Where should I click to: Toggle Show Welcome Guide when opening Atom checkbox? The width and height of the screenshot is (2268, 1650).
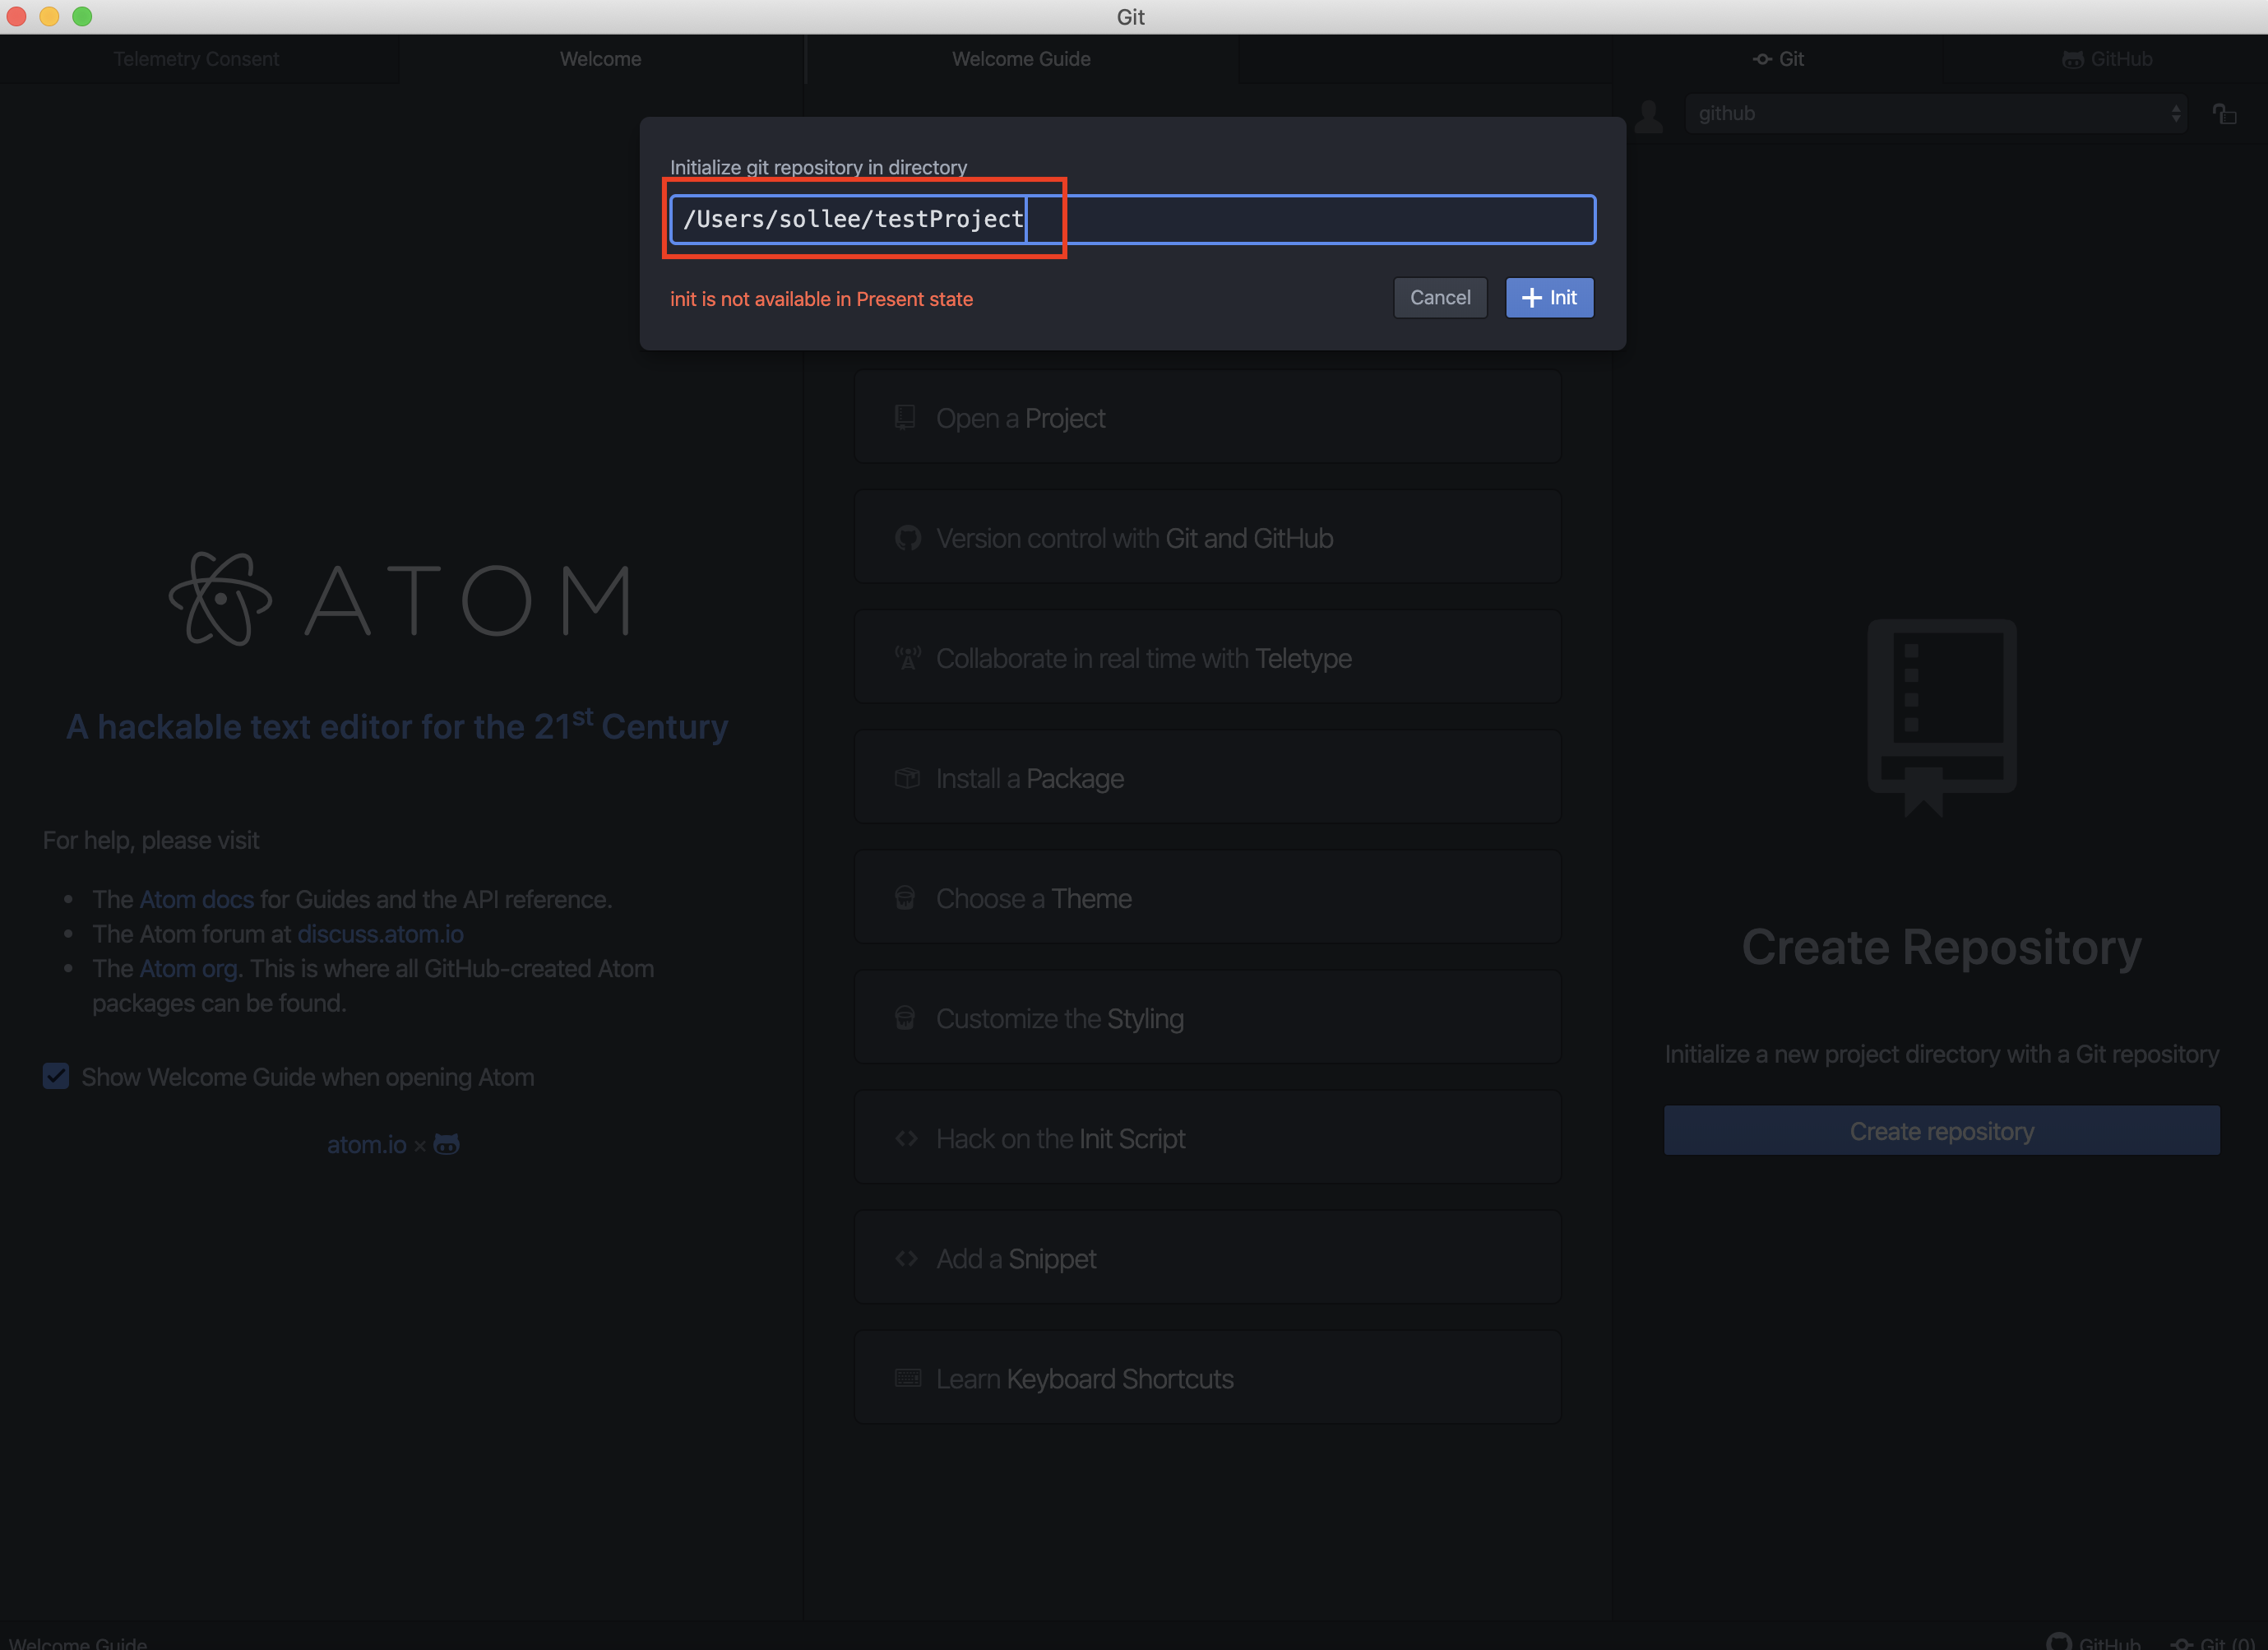coord(56,1077)
